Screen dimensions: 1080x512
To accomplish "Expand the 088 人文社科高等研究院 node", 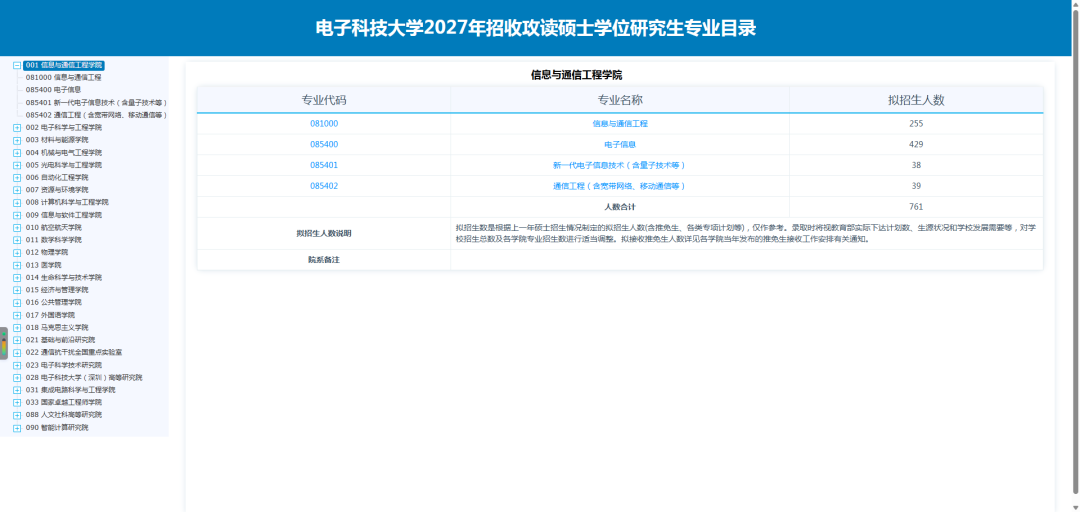I will pyautogui.click(x=17, y=416).
